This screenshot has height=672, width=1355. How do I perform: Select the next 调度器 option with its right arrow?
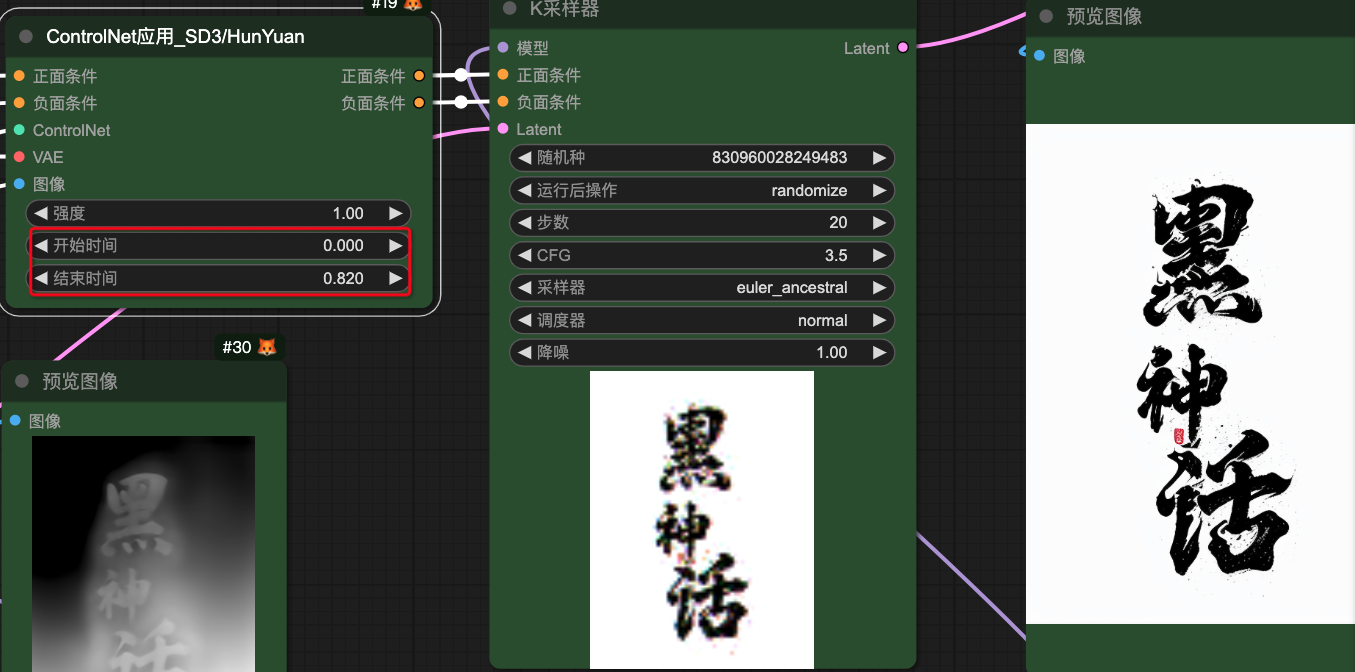(879, 320)
